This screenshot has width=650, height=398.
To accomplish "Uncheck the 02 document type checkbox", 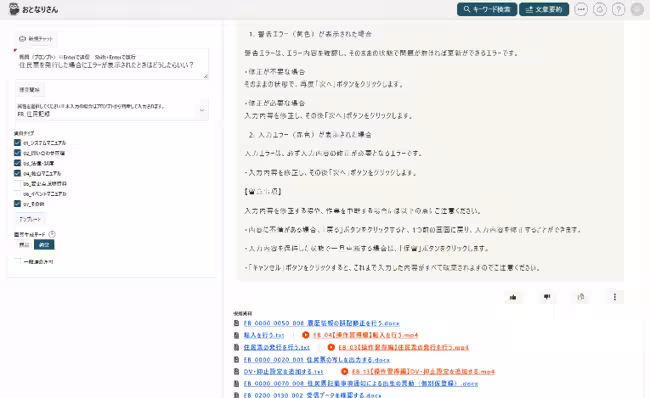I will coord(17,153).
